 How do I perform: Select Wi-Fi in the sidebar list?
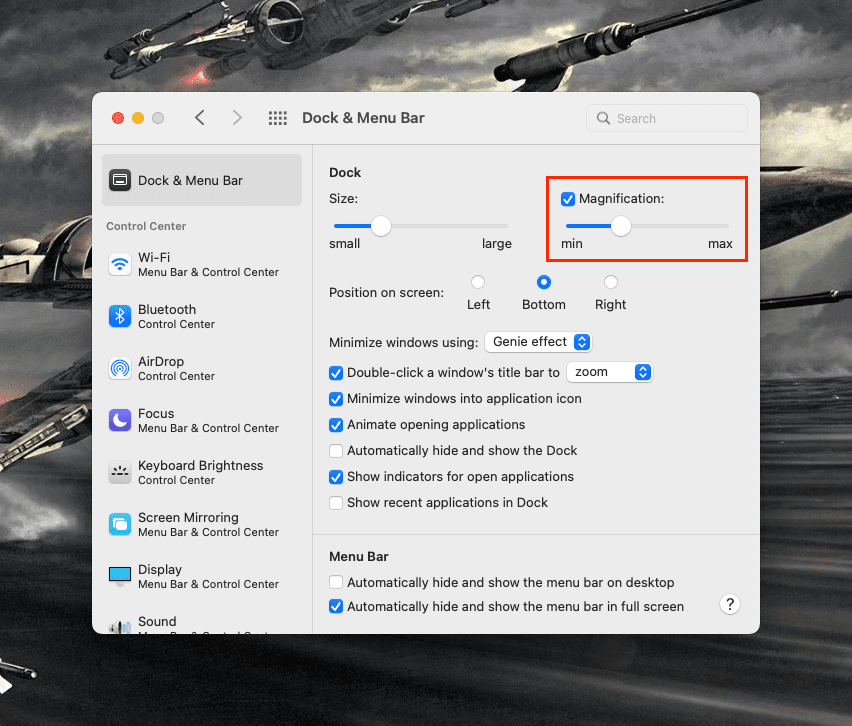[202, 265]
